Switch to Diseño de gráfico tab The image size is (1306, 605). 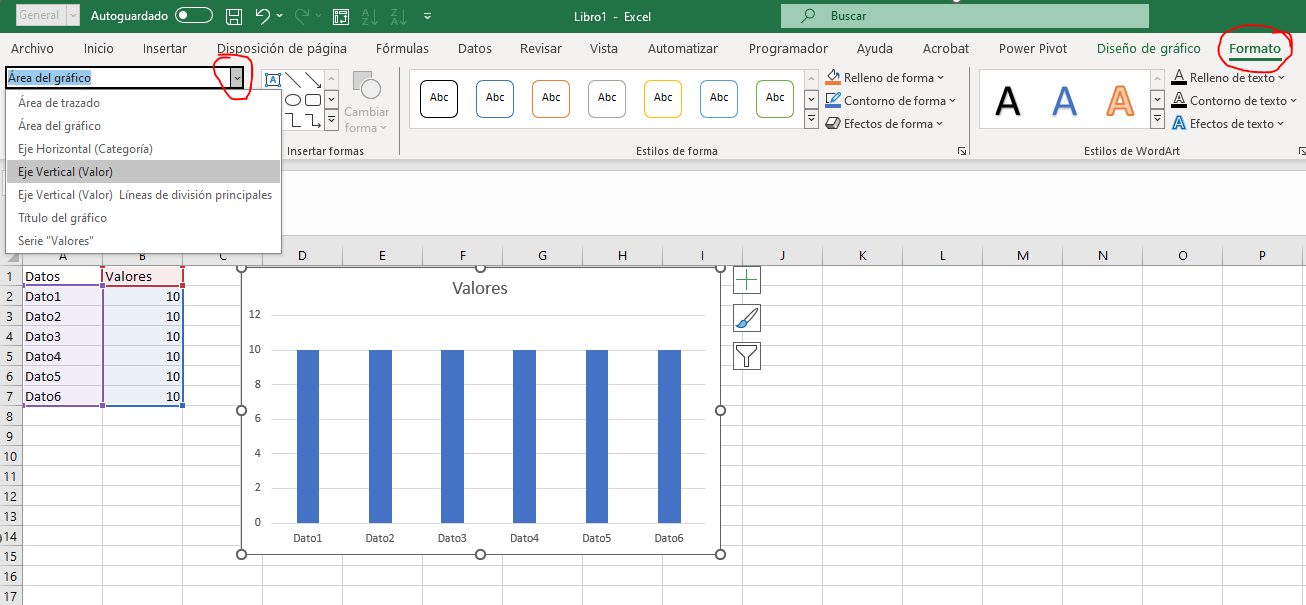click(1148, 48)
